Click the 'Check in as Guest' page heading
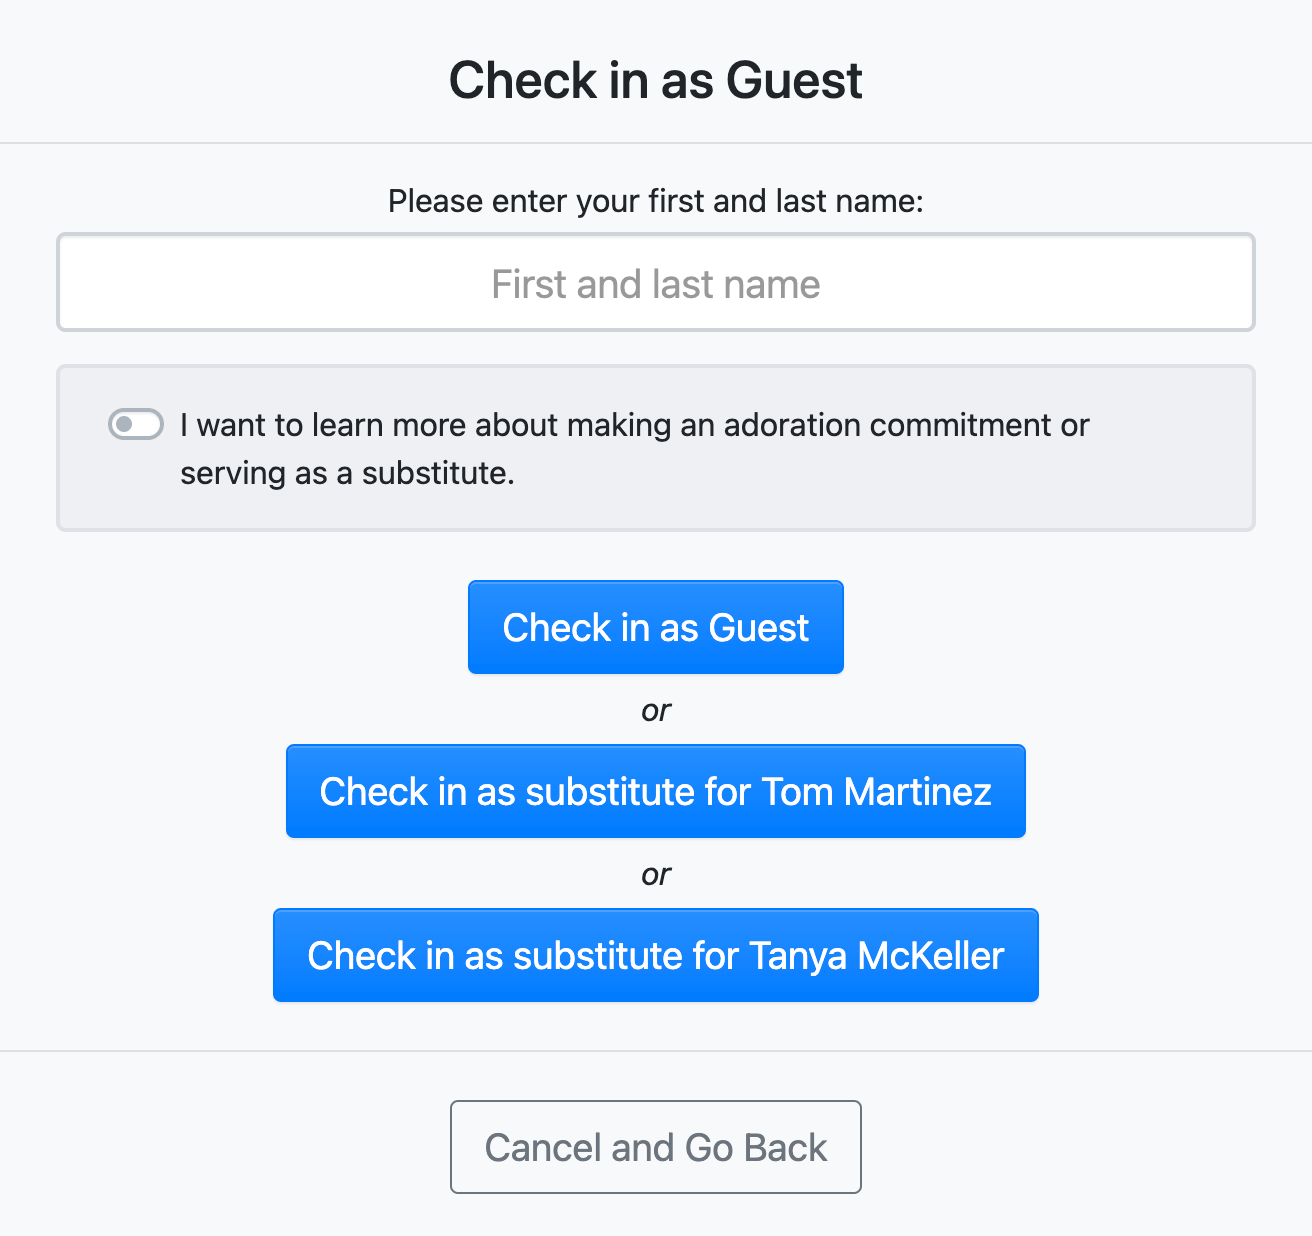The width and height of the screenshot is (1312, 1236). click(655, 80)
